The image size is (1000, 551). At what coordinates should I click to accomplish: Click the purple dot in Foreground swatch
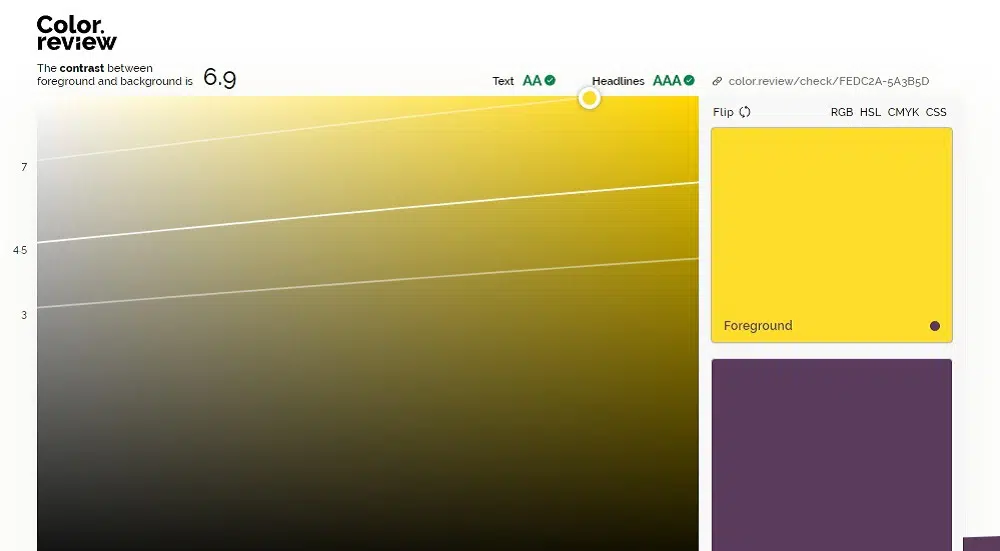tap(934, 326)
